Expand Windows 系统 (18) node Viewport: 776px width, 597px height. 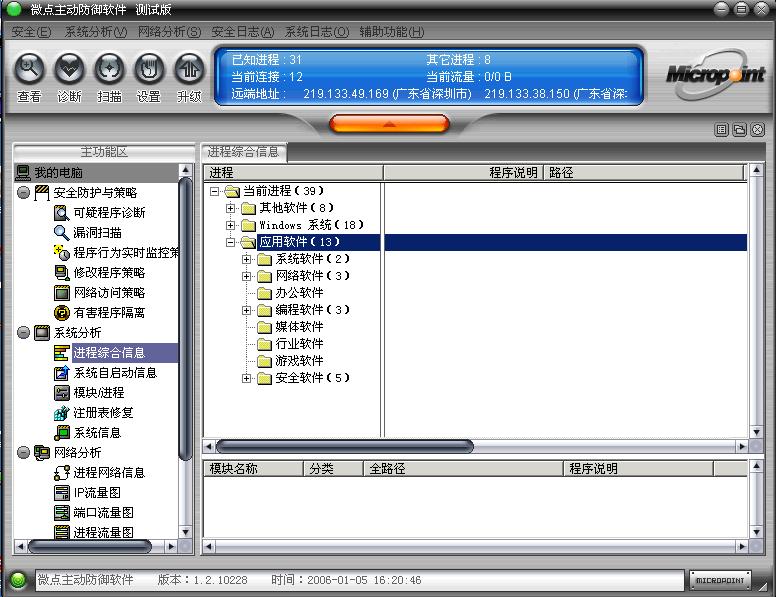231,225
